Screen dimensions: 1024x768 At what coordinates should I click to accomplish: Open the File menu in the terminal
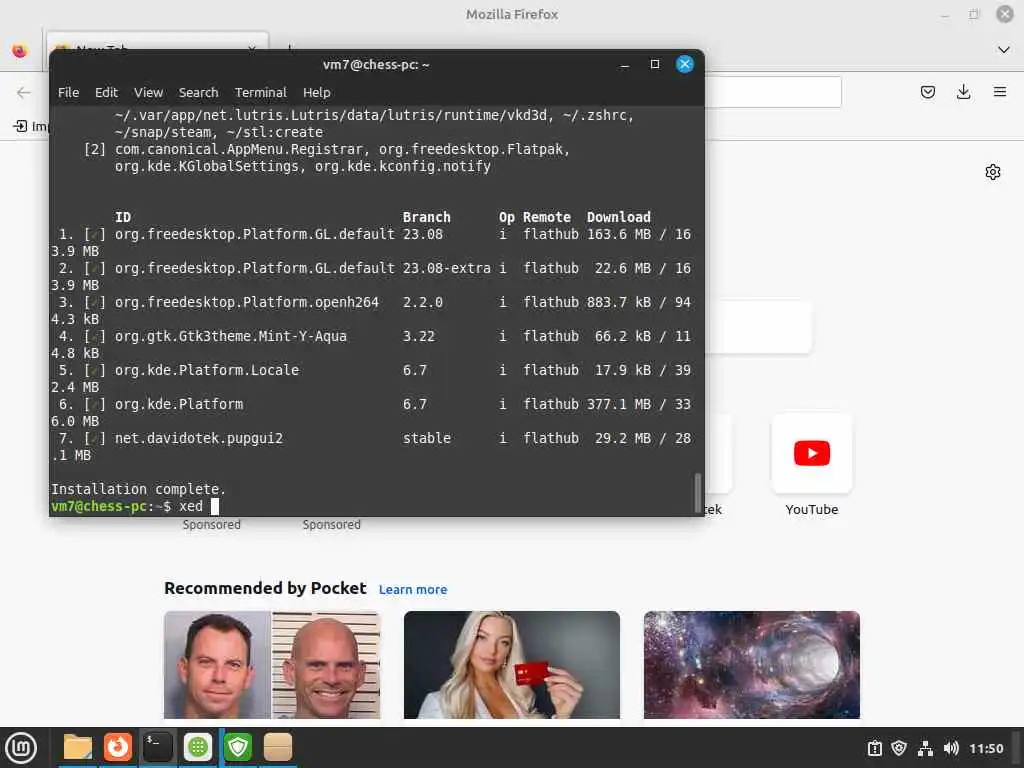coord(68,93)
